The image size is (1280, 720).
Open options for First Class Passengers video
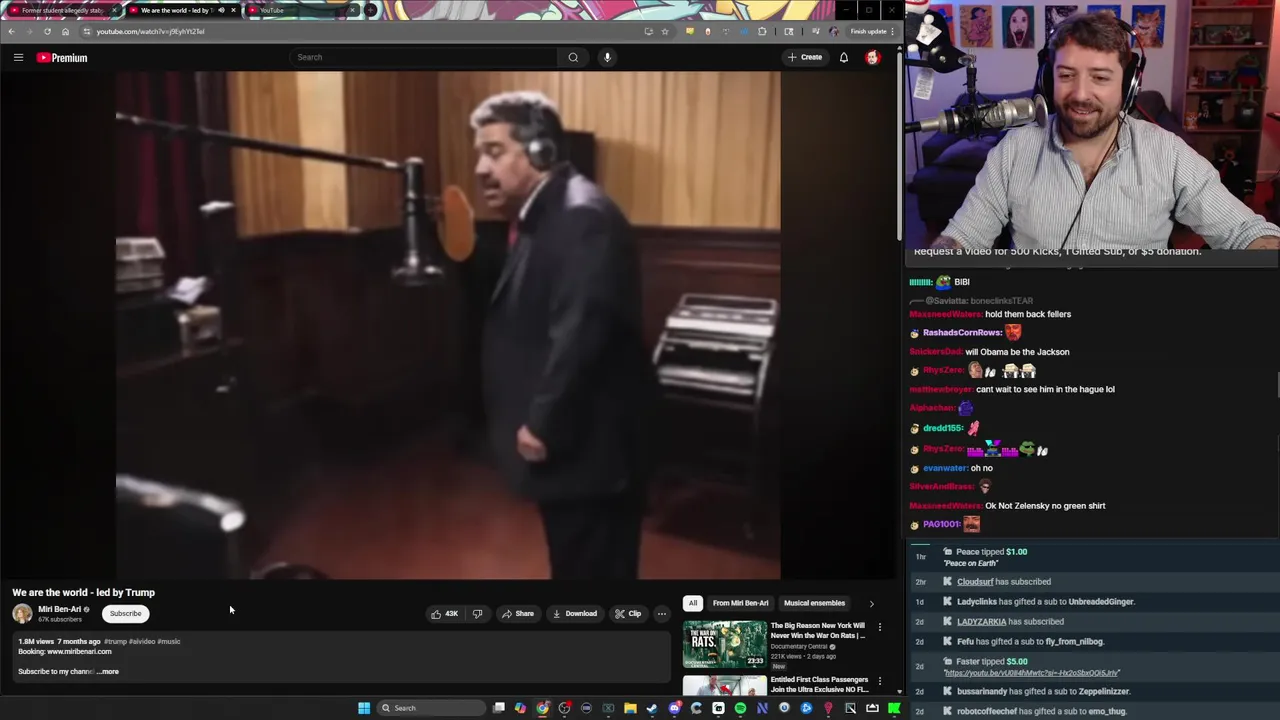880,681
